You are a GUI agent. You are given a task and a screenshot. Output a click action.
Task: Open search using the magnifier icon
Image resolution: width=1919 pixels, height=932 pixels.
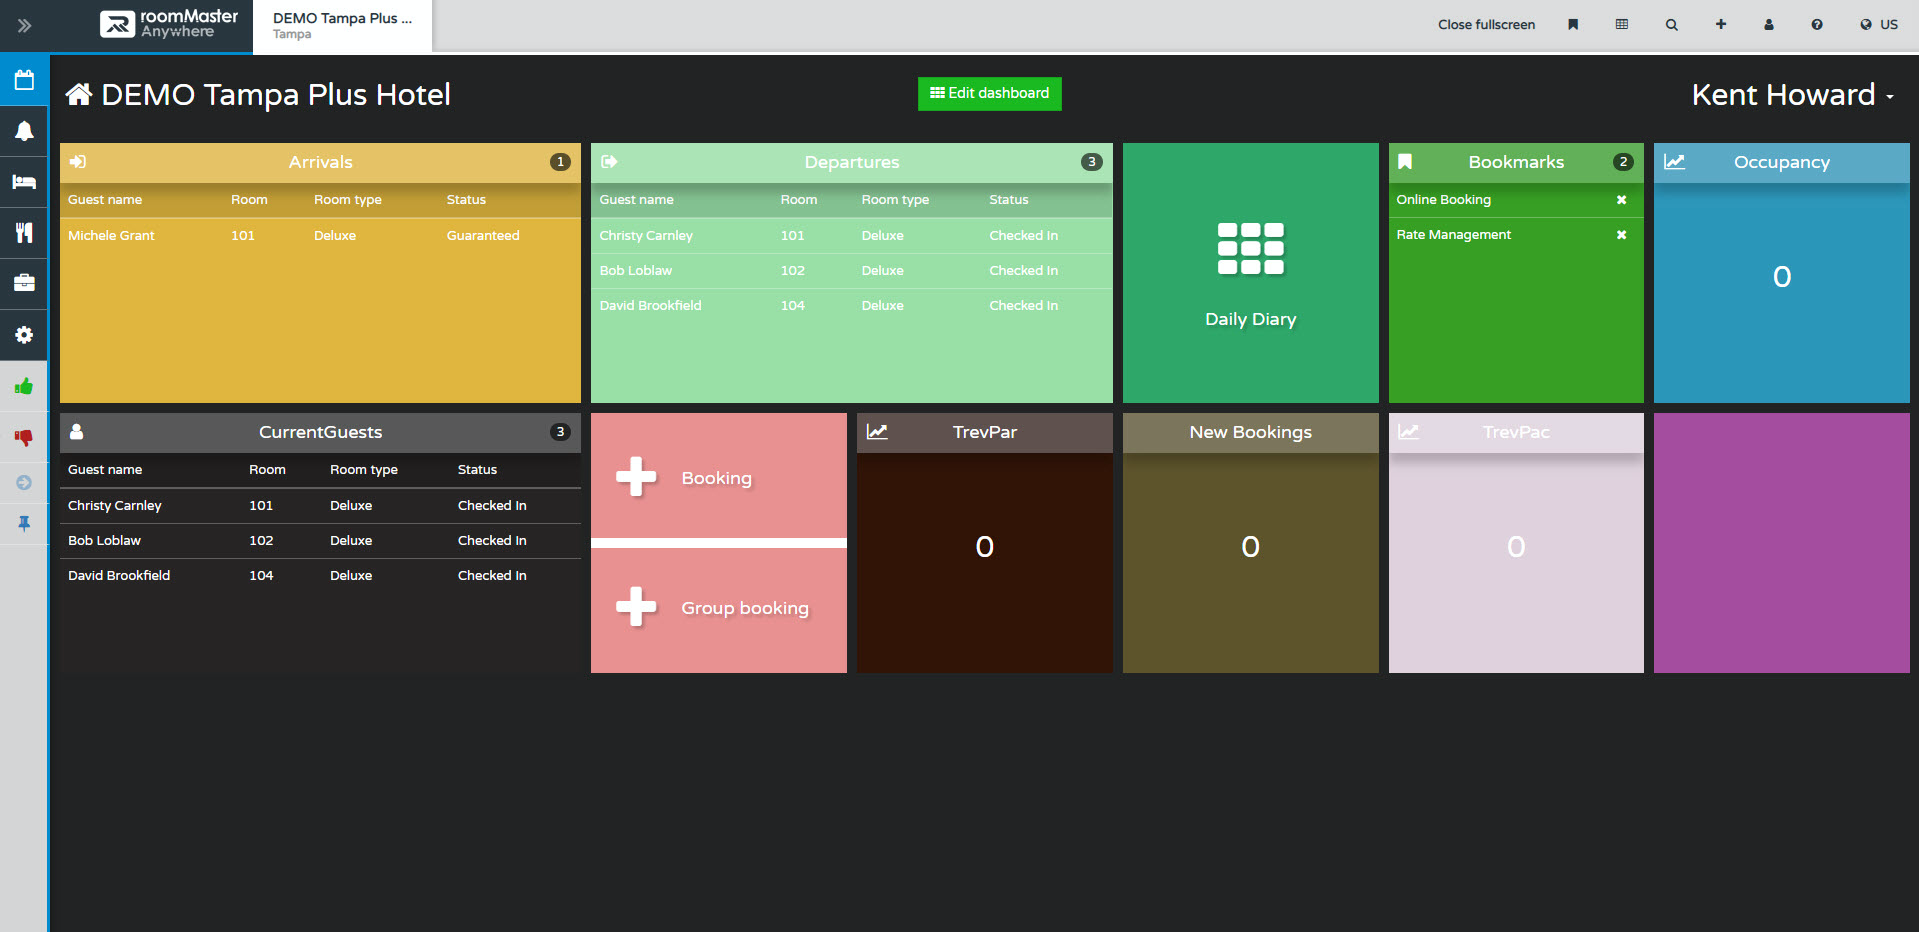(x=1671, y=24)
